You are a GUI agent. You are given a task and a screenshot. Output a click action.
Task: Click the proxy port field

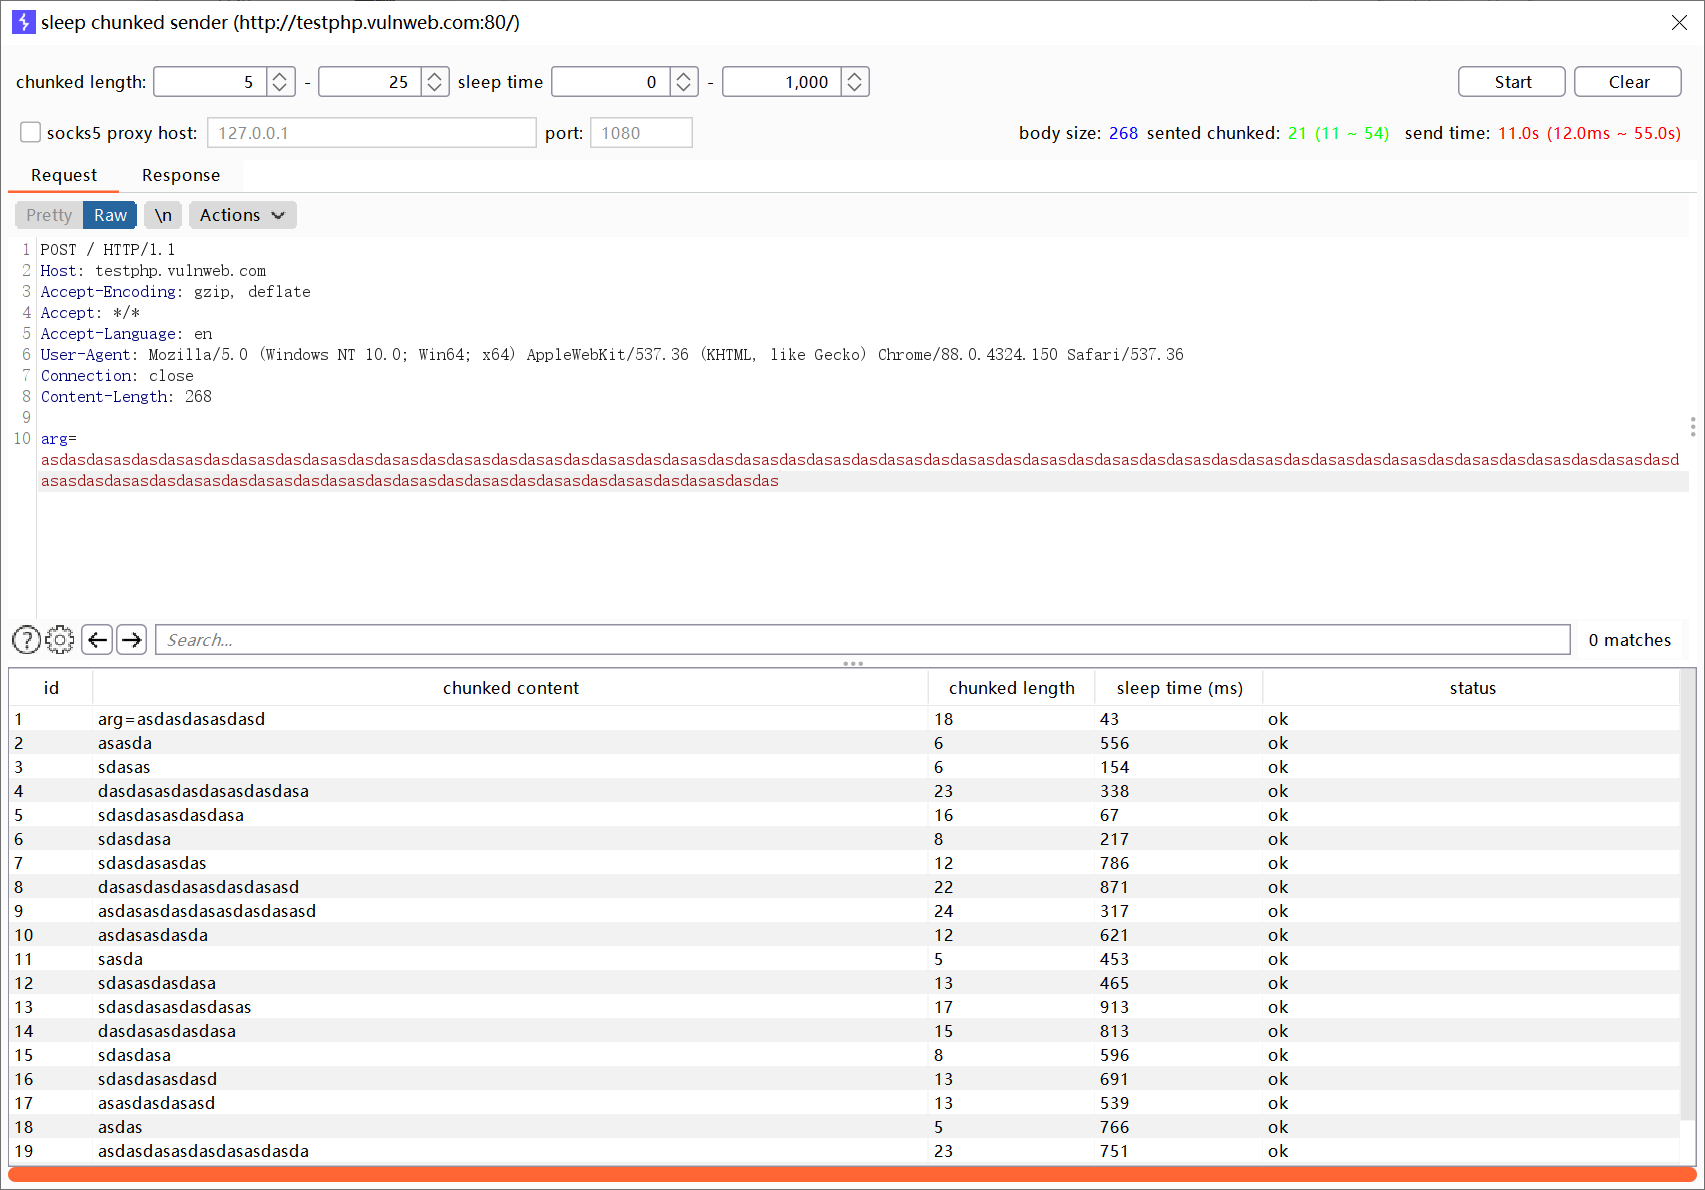[641, 133]
